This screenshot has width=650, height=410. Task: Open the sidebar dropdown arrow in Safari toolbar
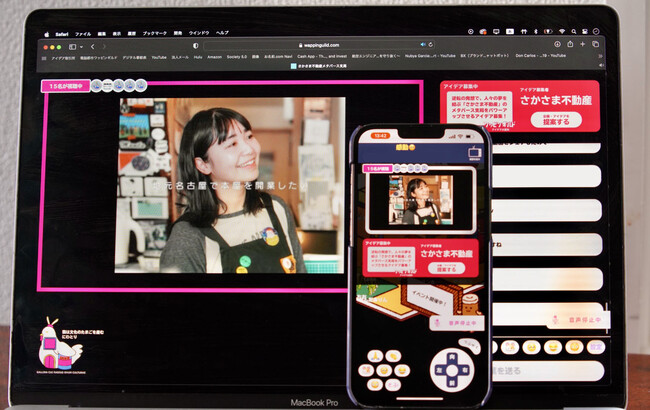pos(81,47)
